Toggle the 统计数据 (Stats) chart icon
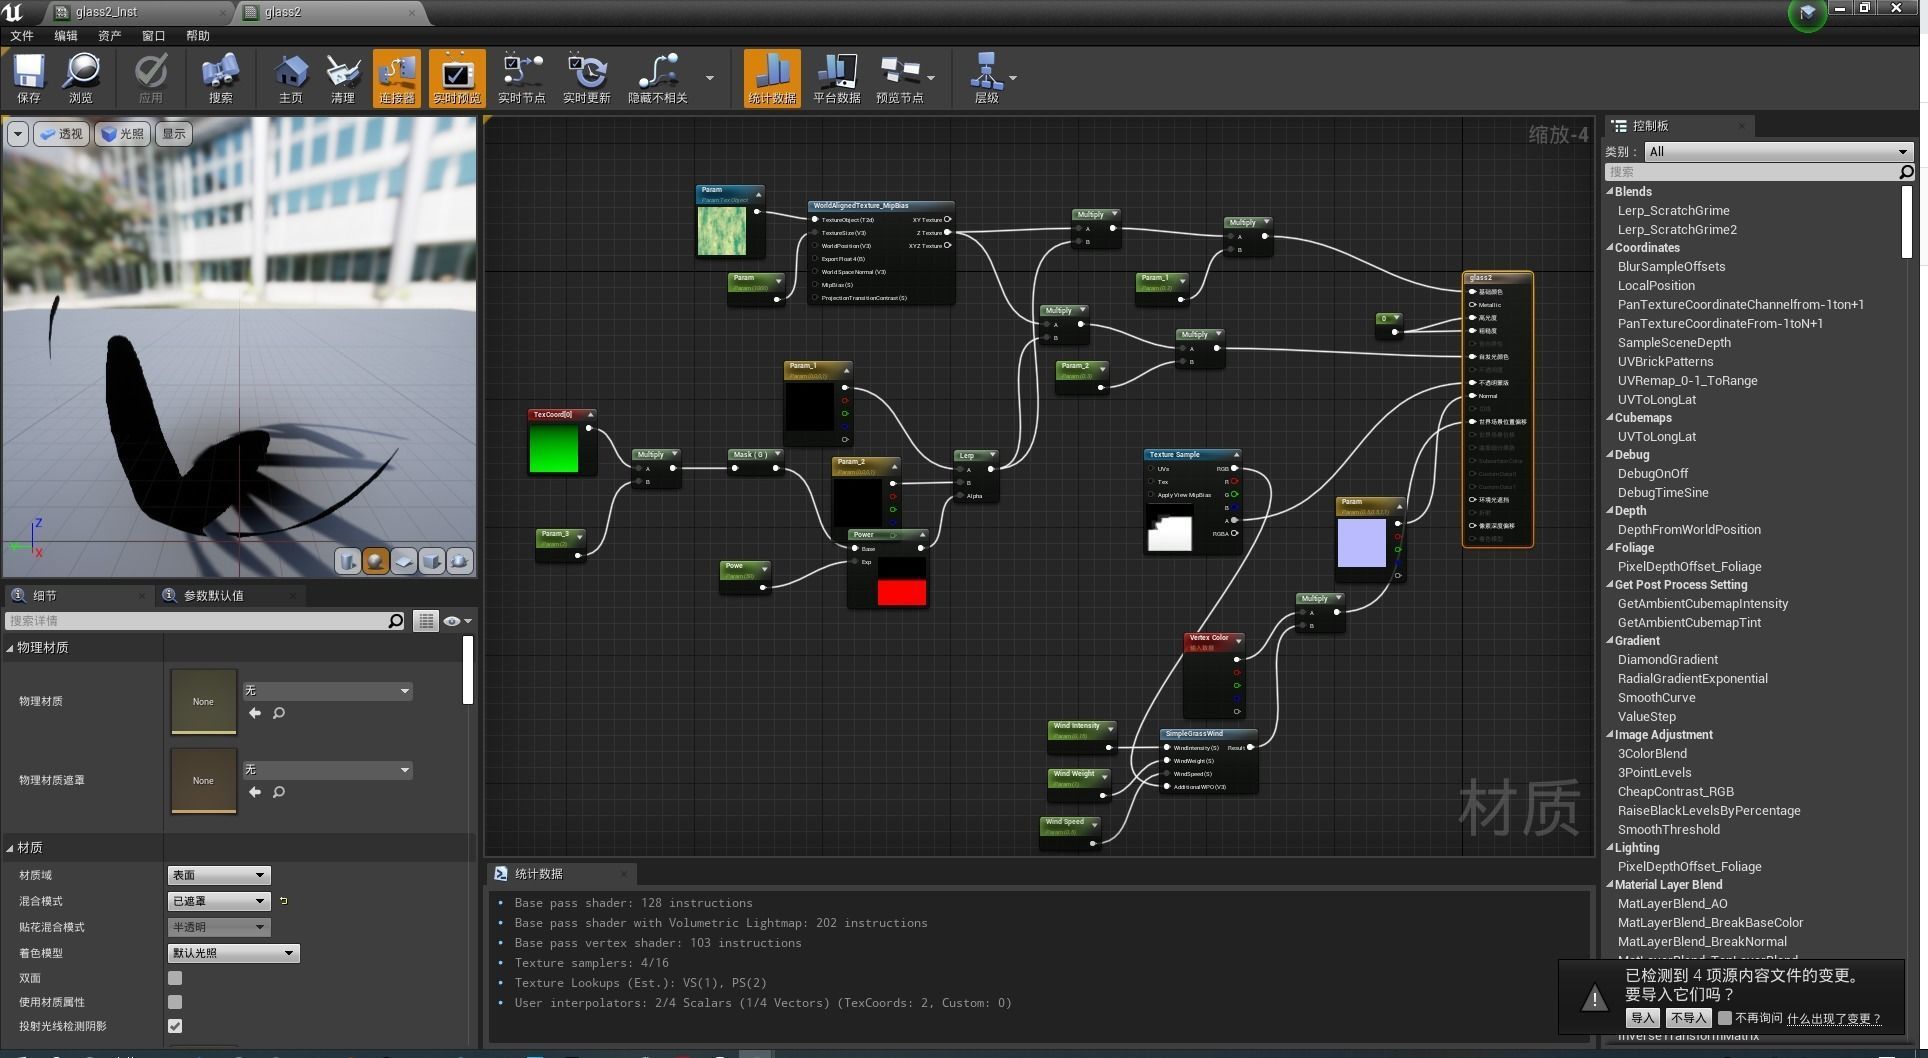The image size is (1928, 1058). click(x=772, y=77)
